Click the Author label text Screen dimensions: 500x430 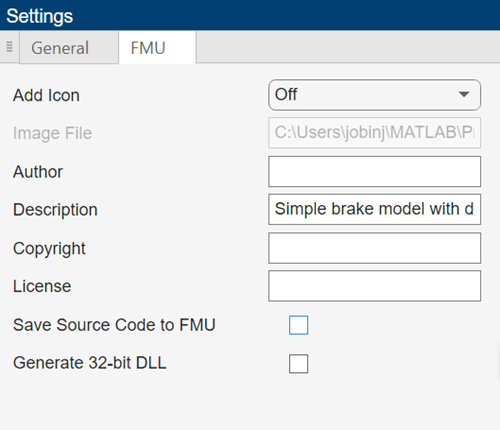pos(38,172)
